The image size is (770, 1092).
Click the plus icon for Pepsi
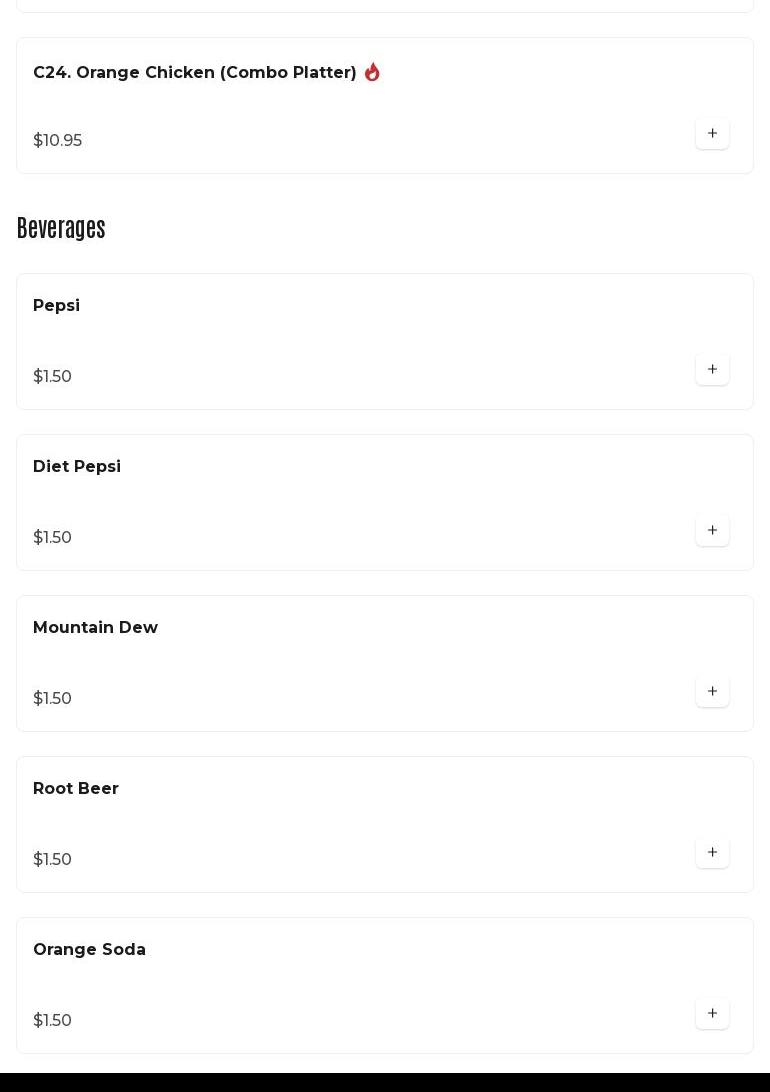(712, 369)
